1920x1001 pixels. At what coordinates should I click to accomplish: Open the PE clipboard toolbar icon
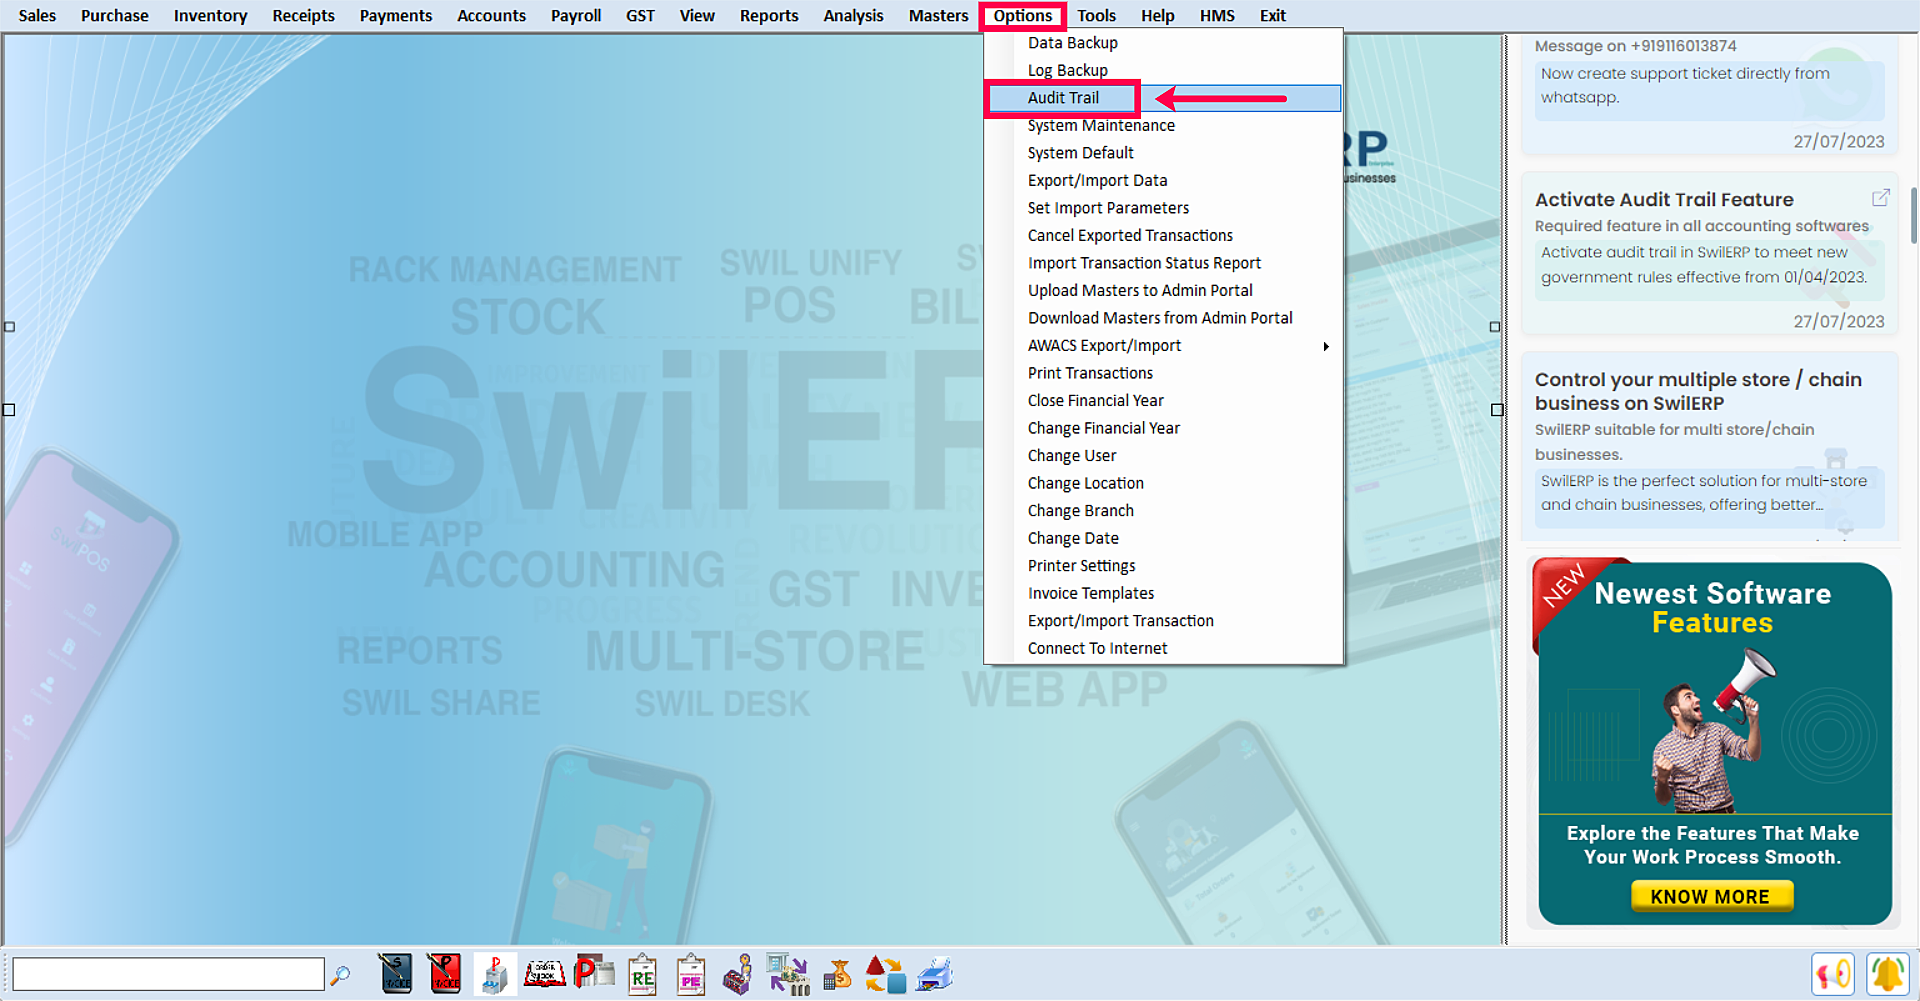click(x=691, y=975)
